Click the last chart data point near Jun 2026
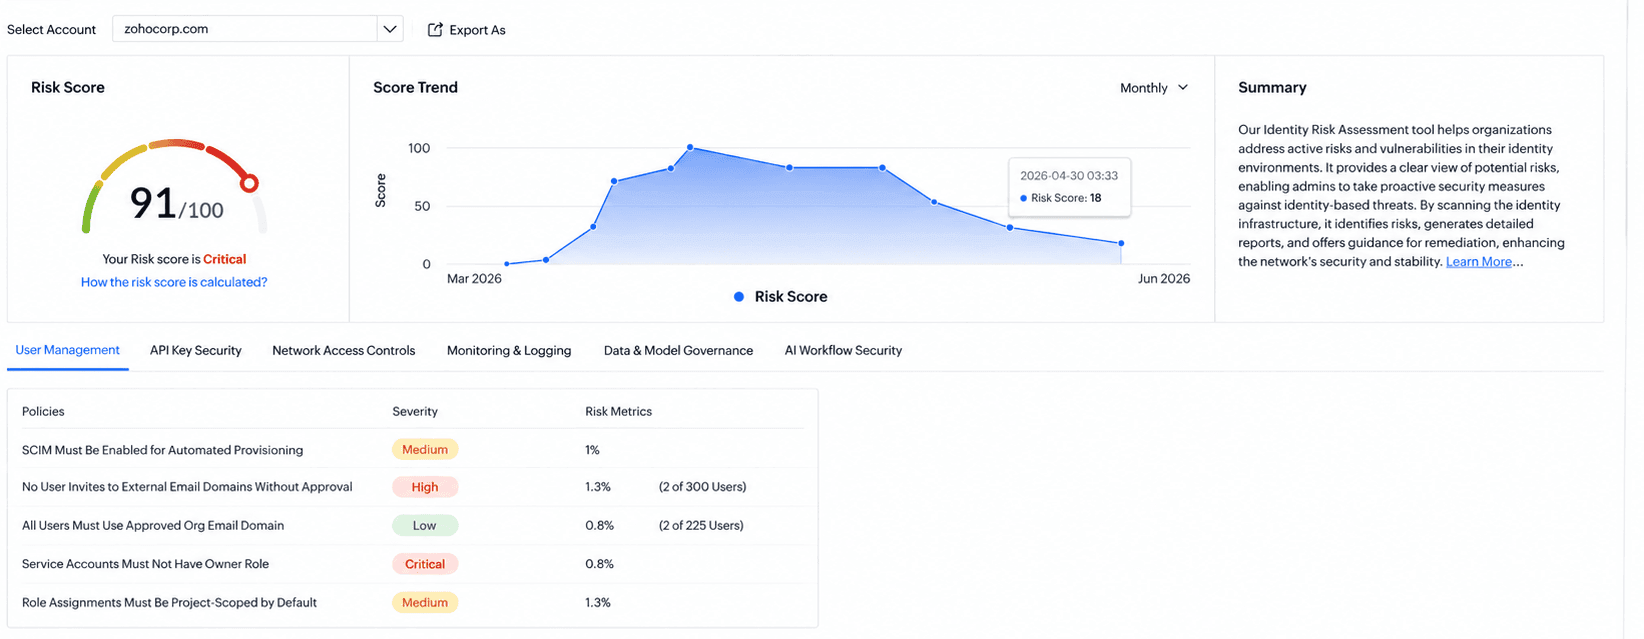The image size is (1644, 639). click(x=1121, y=243)
